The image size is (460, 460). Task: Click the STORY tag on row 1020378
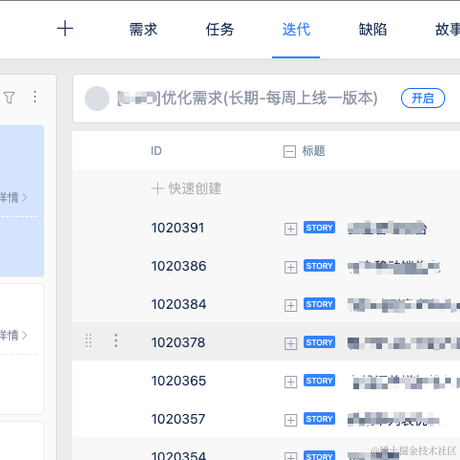coord(319,342)
